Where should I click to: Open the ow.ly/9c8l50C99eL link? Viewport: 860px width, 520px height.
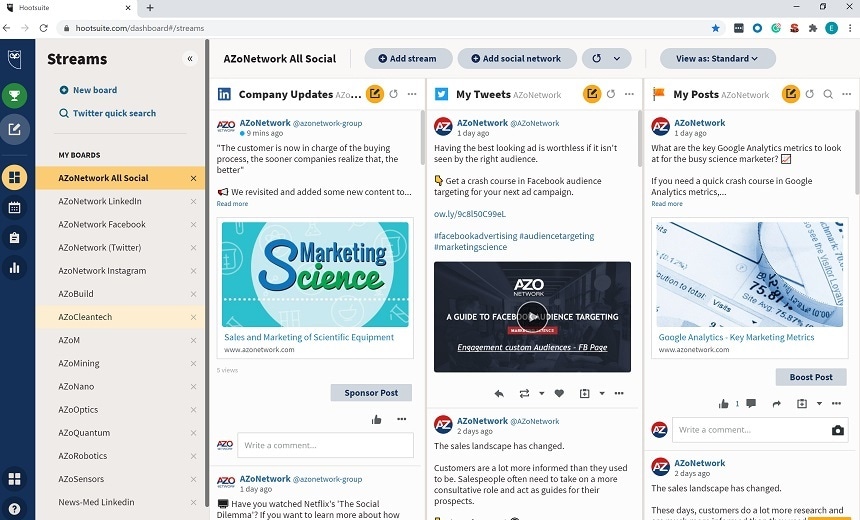469,214
